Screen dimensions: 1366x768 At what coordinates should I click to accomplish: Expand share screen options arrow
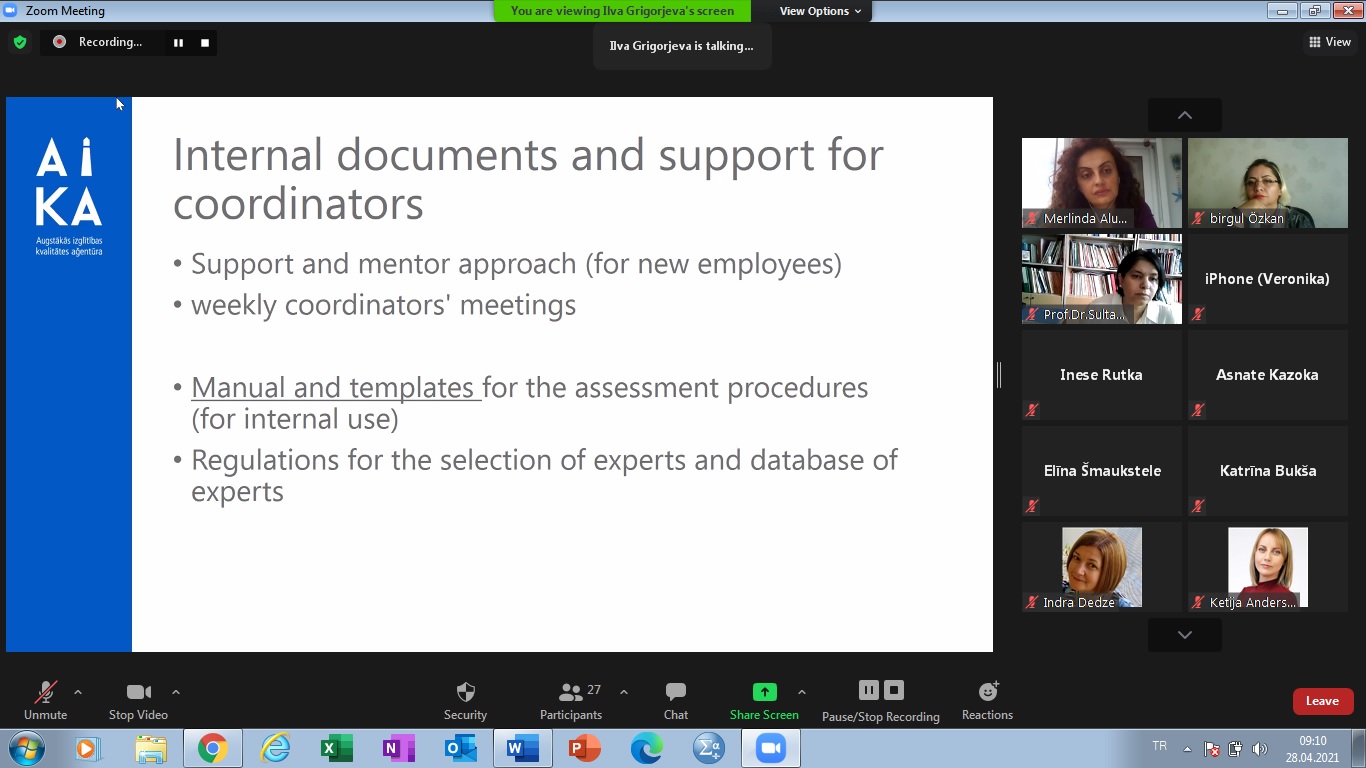[802, 692]
